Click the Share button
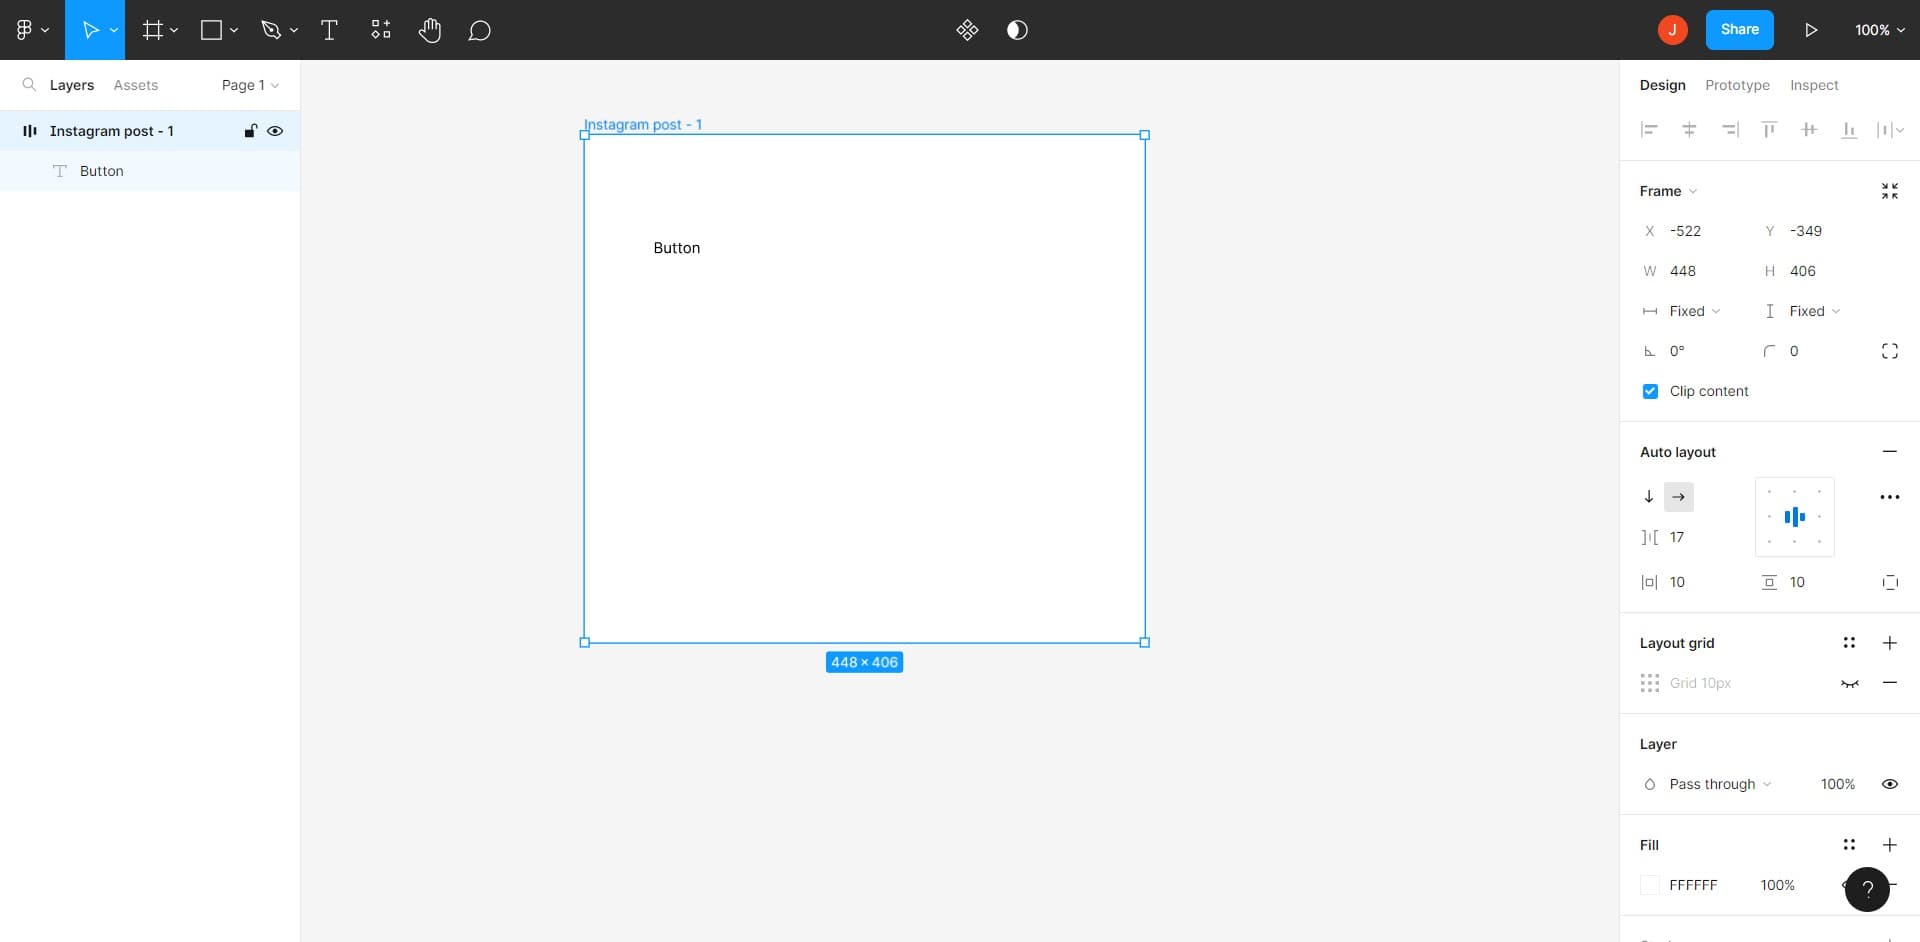The image size is (1920, 942). tap(1739, 29)
